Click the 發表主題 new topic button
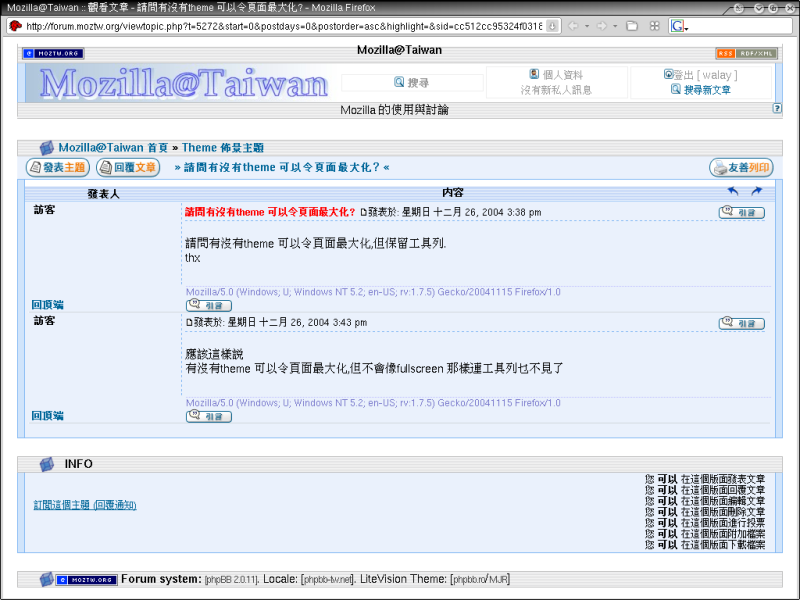The image size is (800, 600). click(x=57, y=168)
